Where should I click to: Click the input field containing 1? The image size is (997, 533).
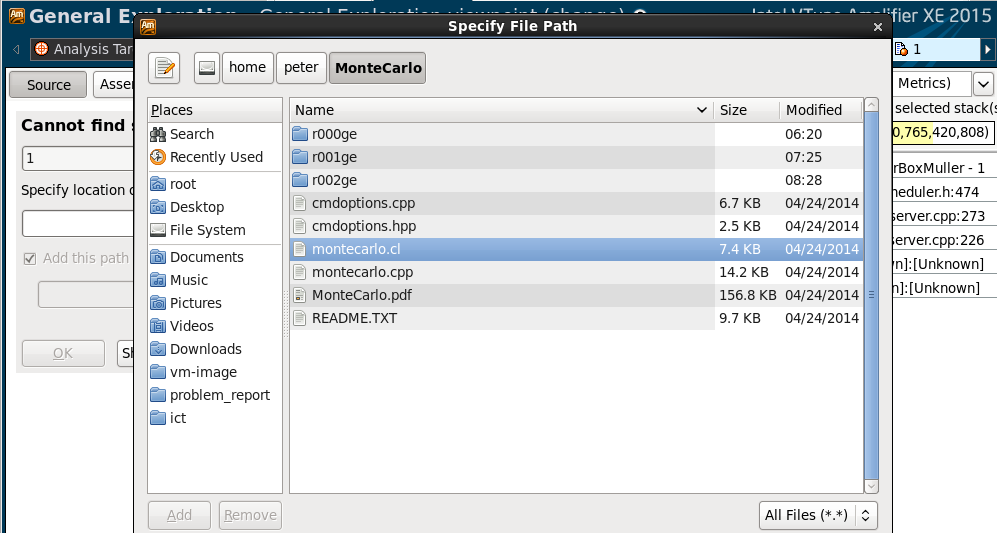78,158
